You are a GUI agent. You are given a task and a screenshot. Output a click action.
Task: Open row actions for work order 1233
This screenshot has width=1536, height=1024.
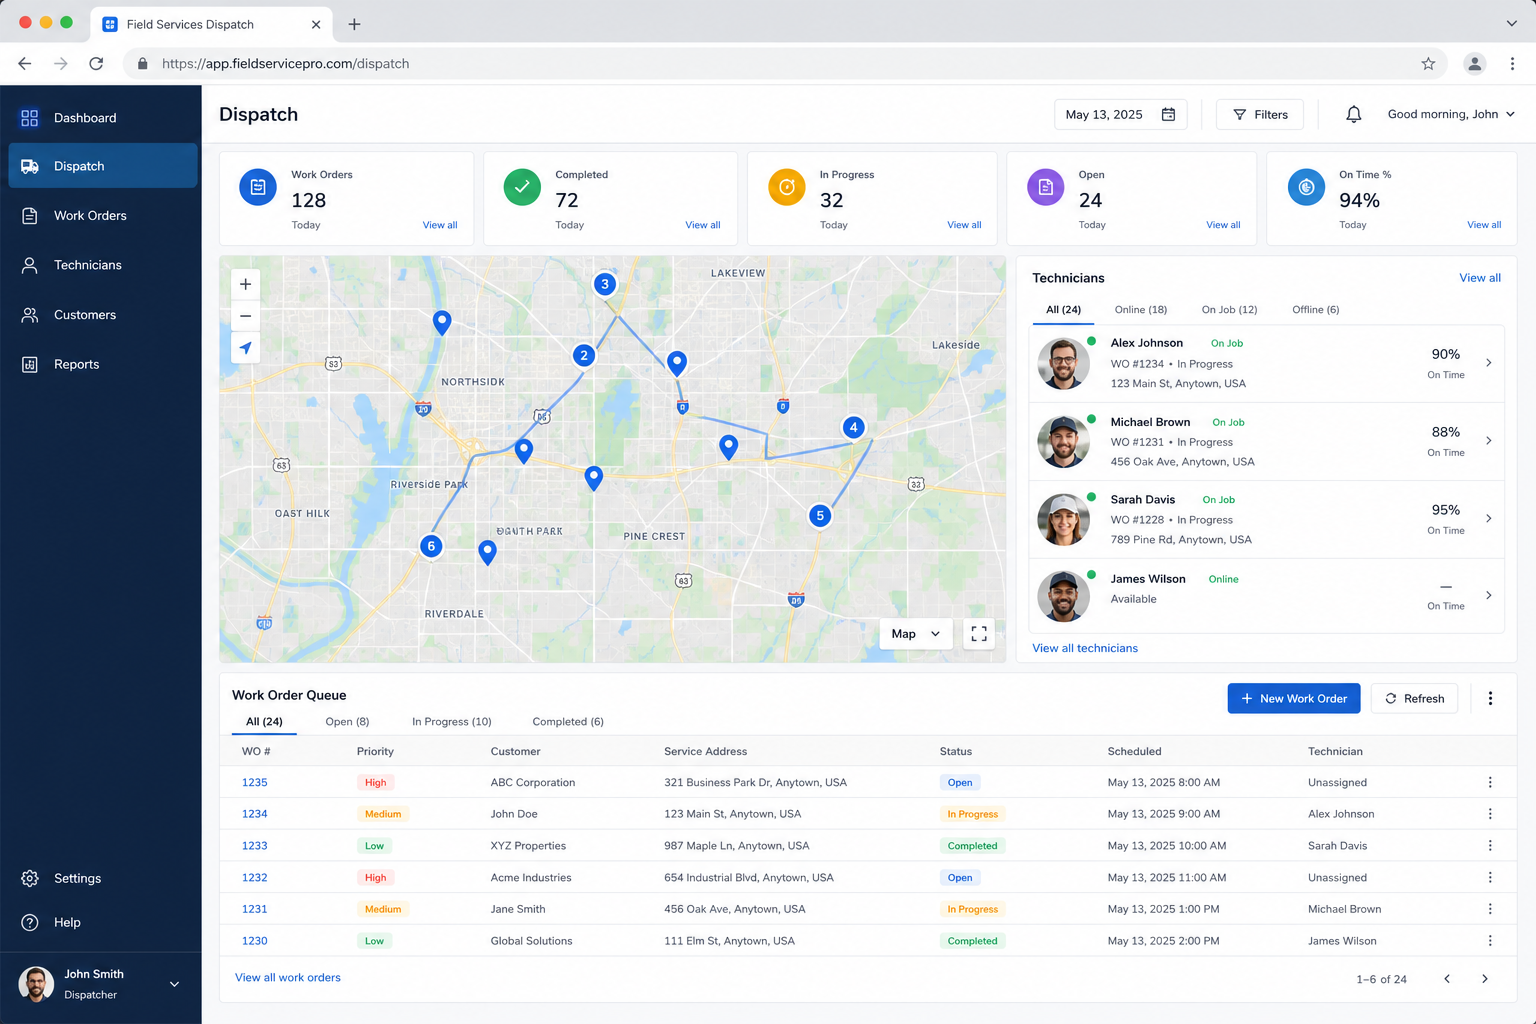[1490, 846]
